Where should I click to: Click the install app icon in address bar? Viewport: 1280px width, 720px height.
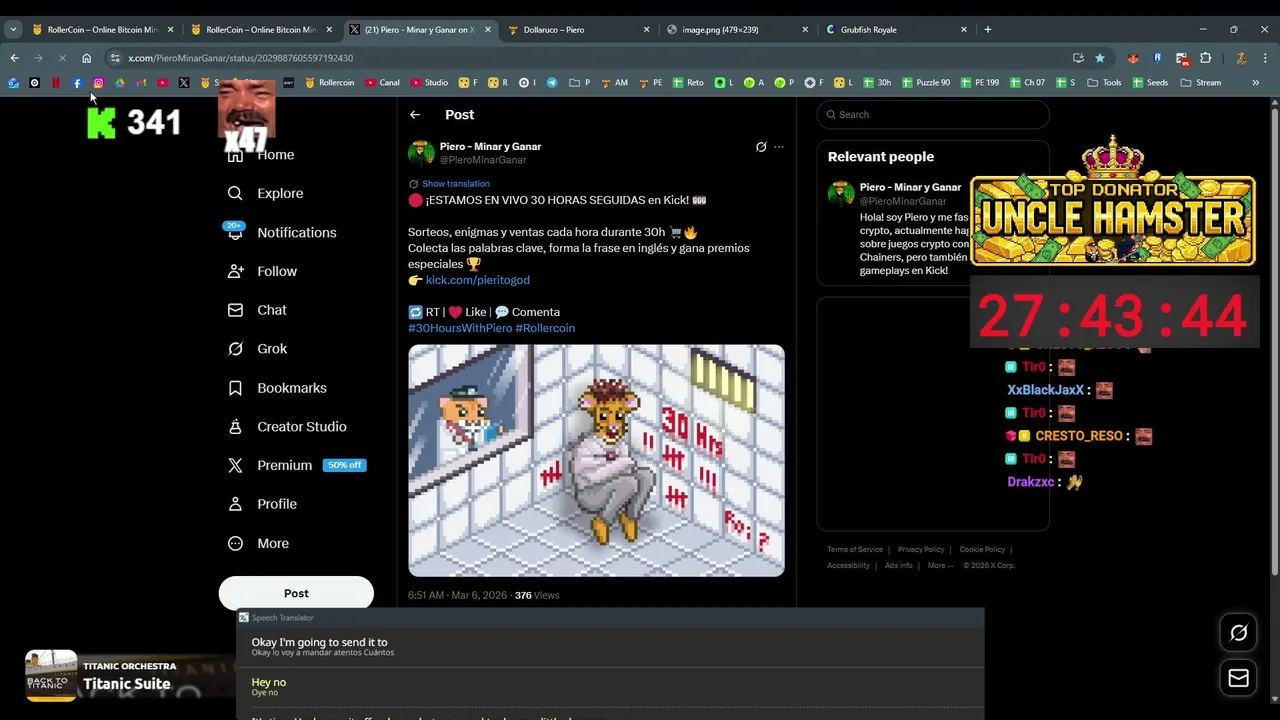coord(1078,58)
